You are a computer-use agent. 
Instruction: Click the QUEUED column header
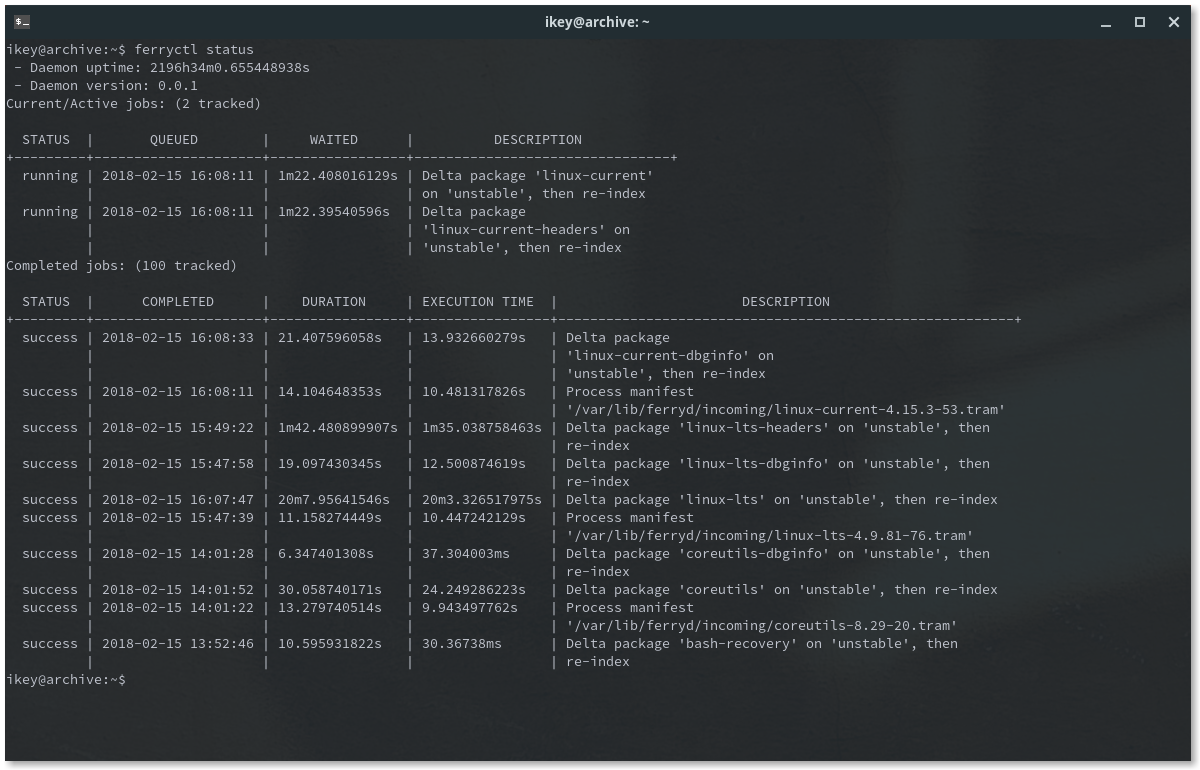coord(174,139)
